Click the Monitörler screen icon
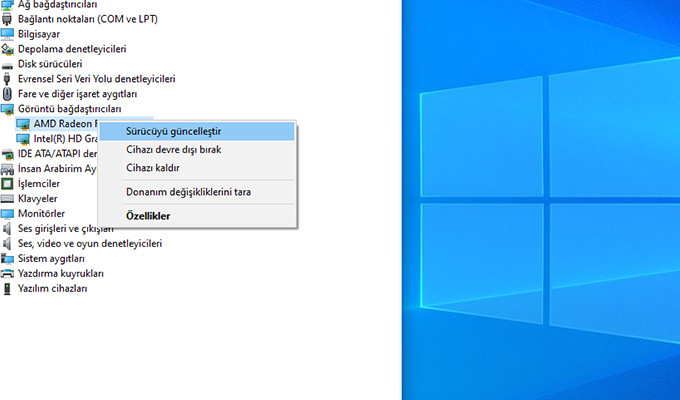Viewport: 680px width, 400px height. click(x=7, y=214)
